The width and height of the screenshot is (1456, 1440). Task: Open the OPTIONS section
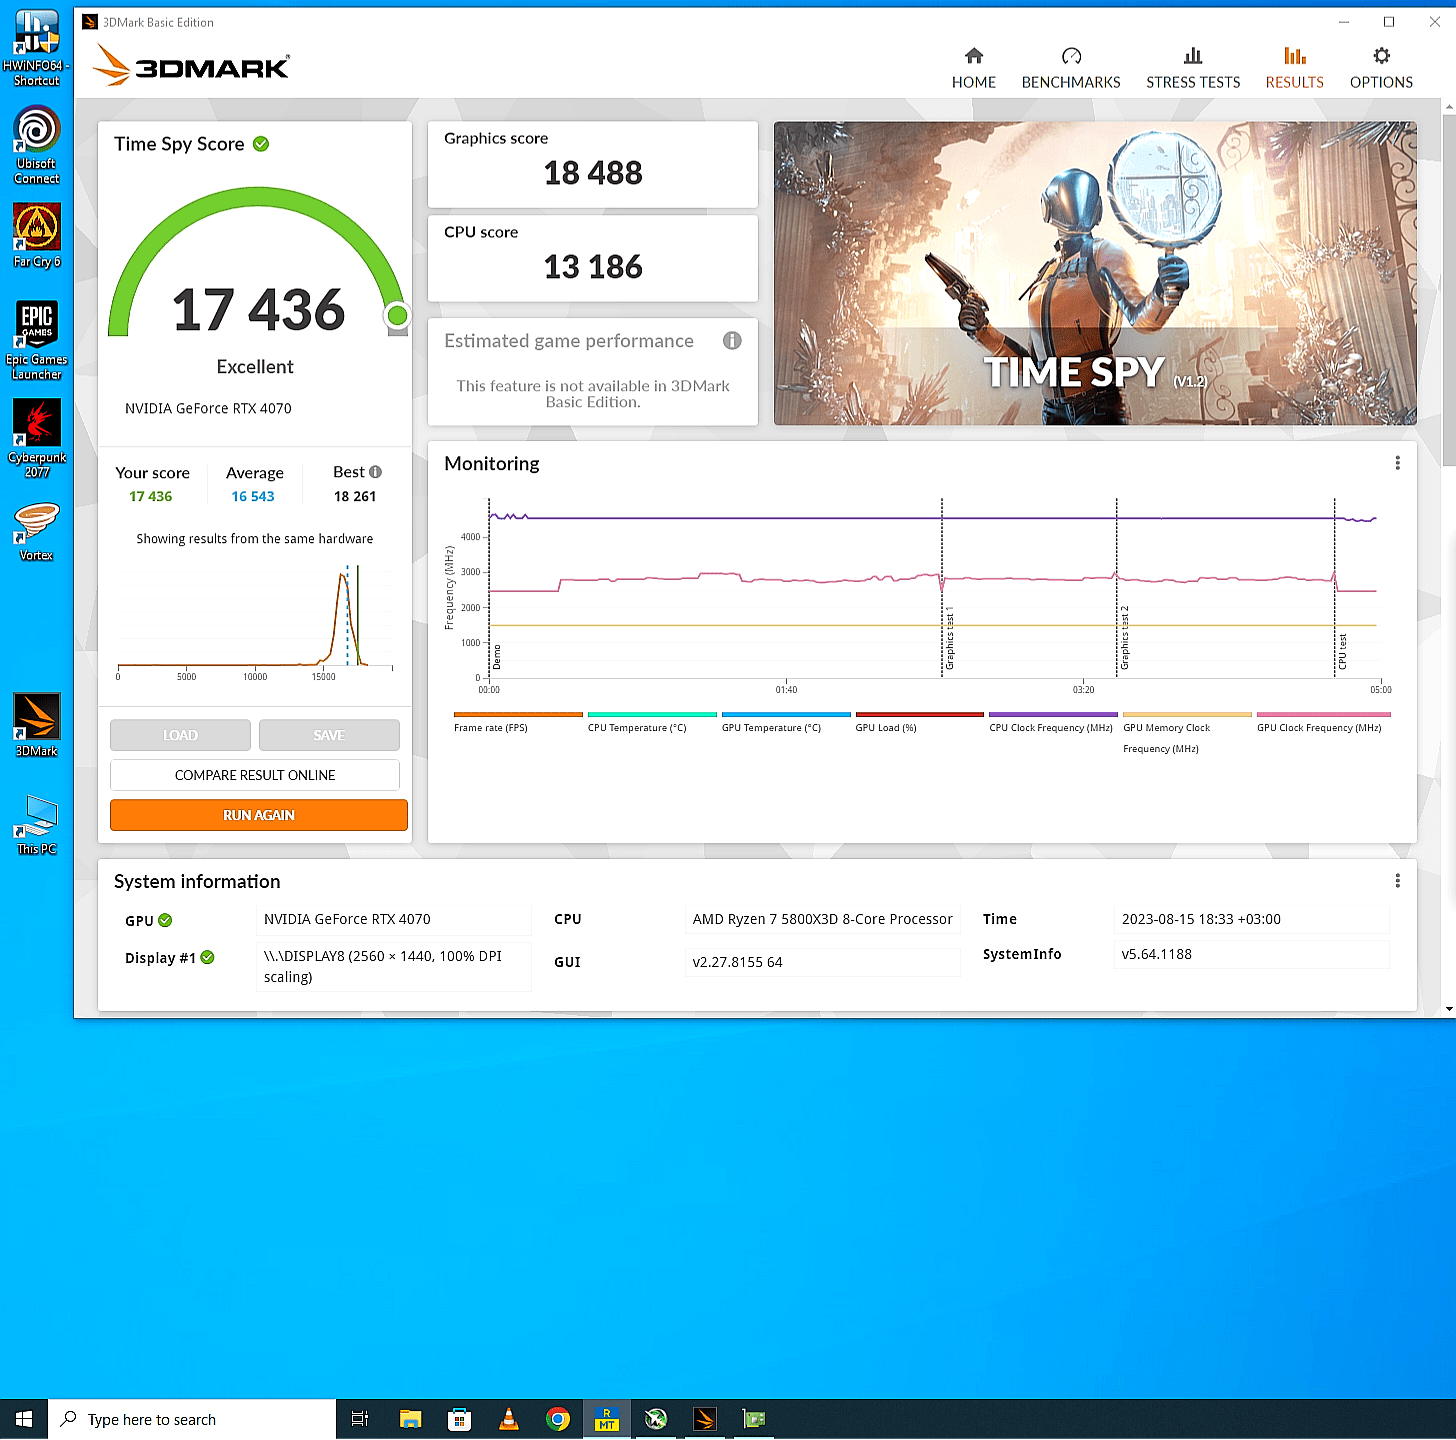tap(1381, 68)
